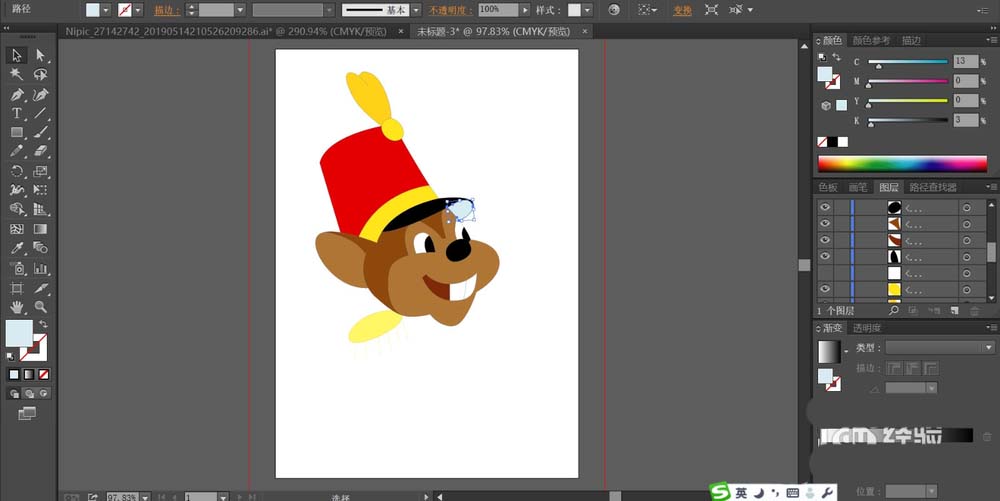Pick the Type tool
1000x501 pixels.
click(17, 113)
